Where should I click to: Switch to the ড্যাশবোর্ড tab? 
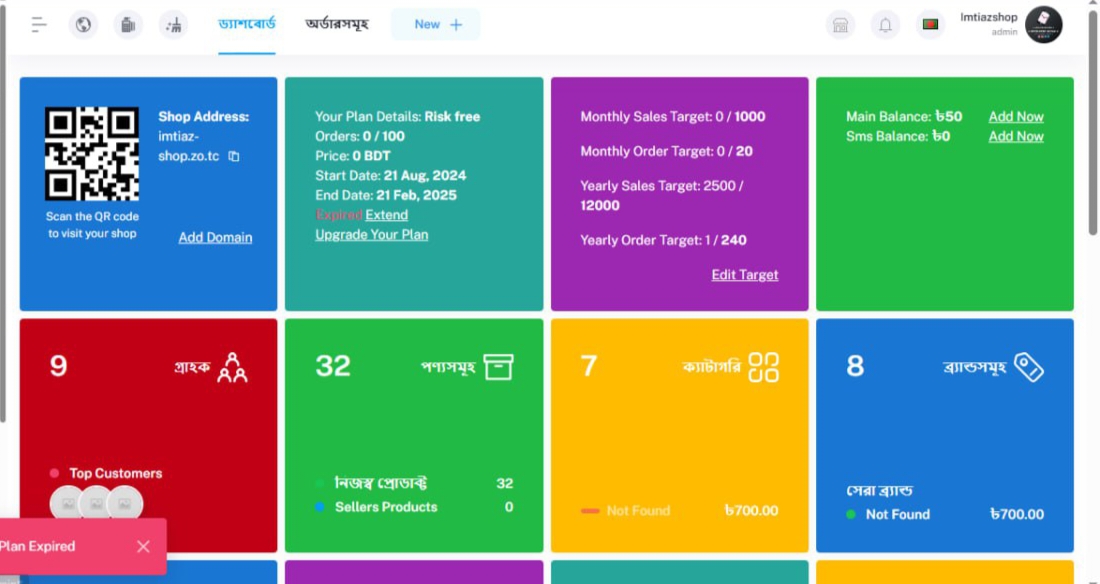[247, 24]
